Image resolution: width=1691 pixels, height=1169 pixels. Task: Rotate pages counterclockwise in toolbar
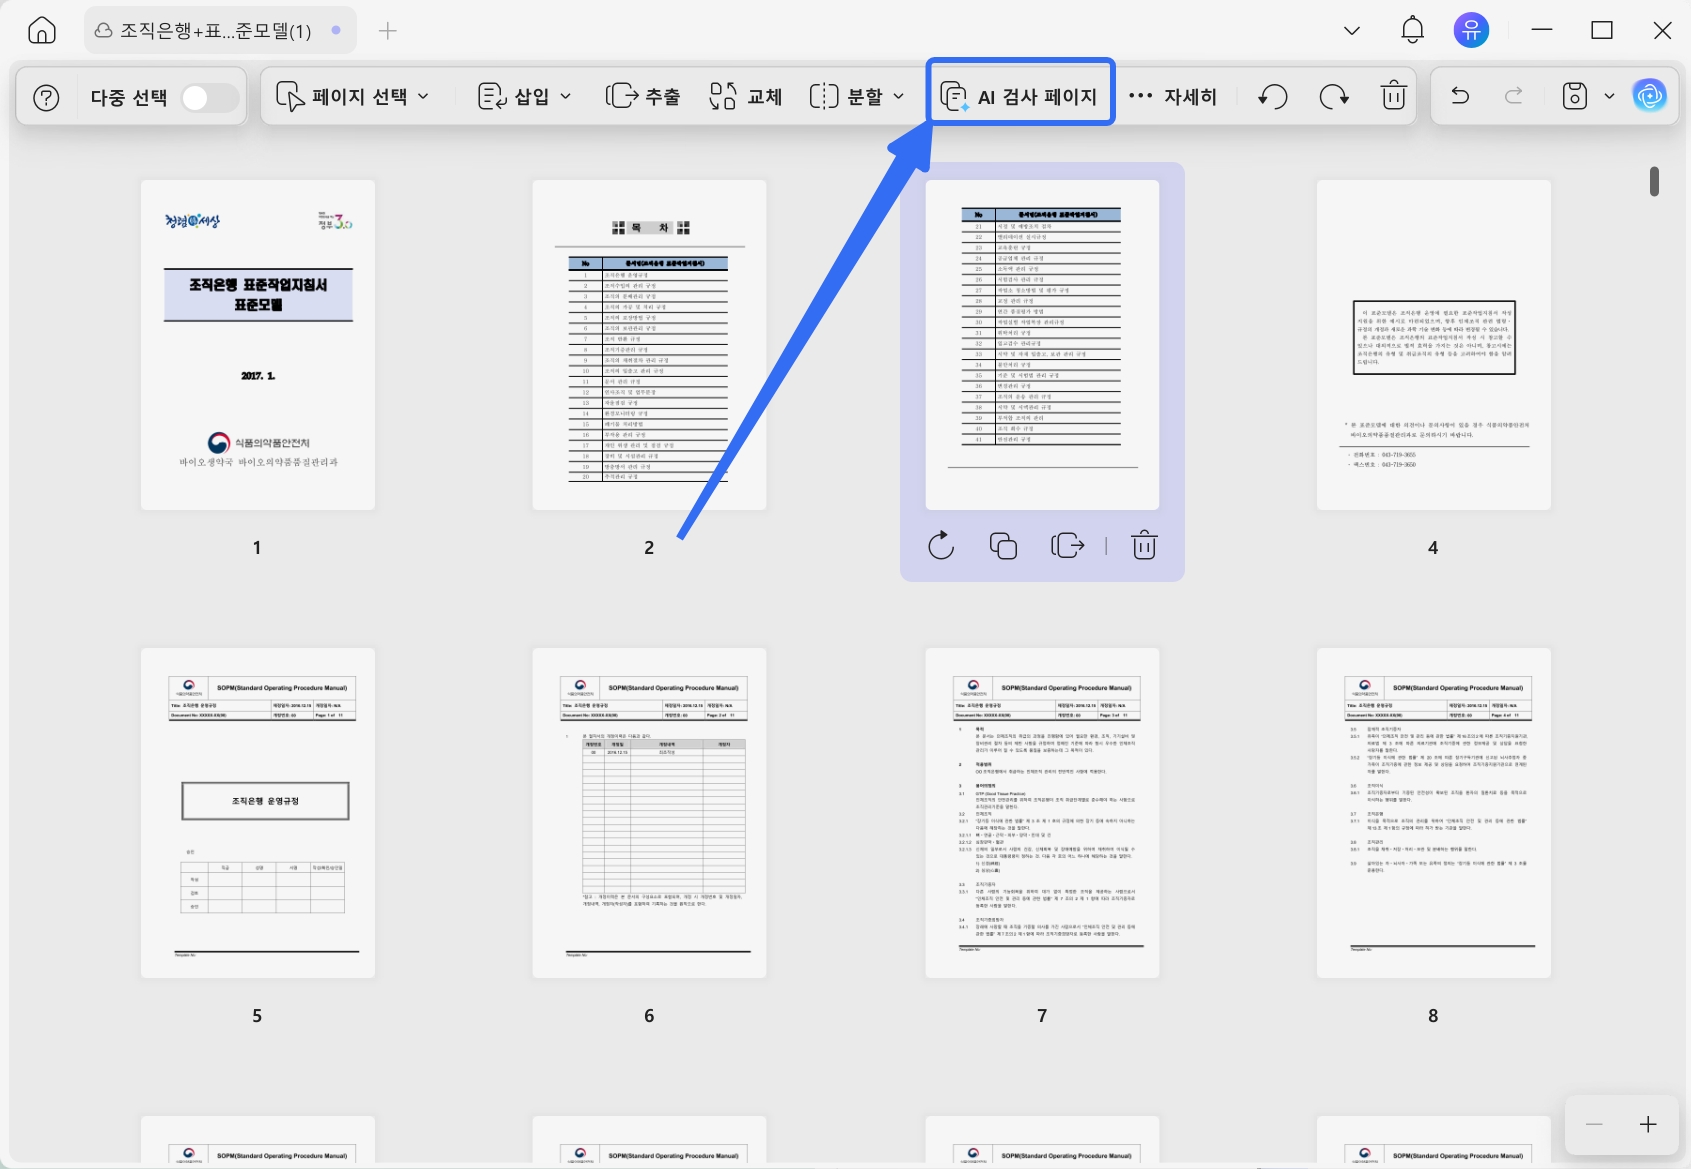(x=1273, y=97)
